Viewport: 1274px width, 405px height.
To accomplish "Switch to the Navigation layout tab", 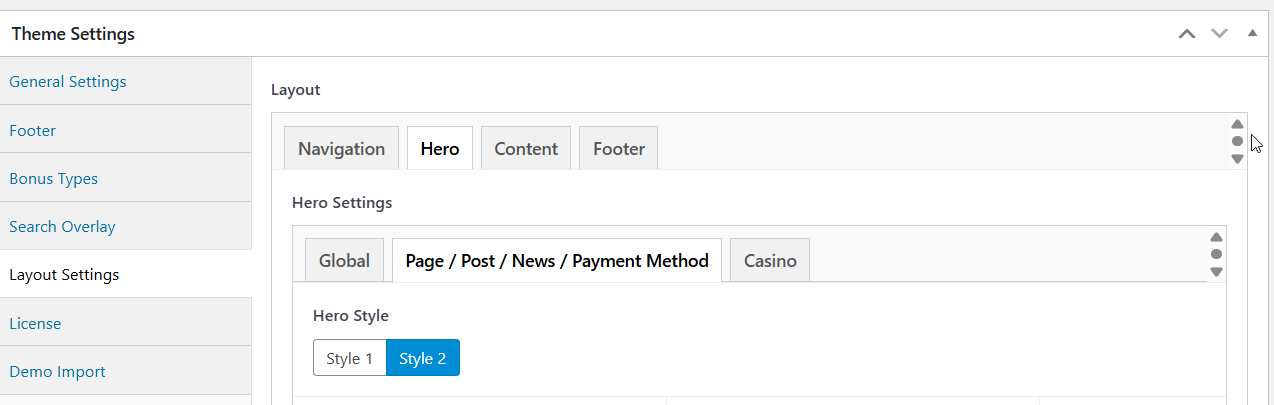I will (x=341, y=149).
